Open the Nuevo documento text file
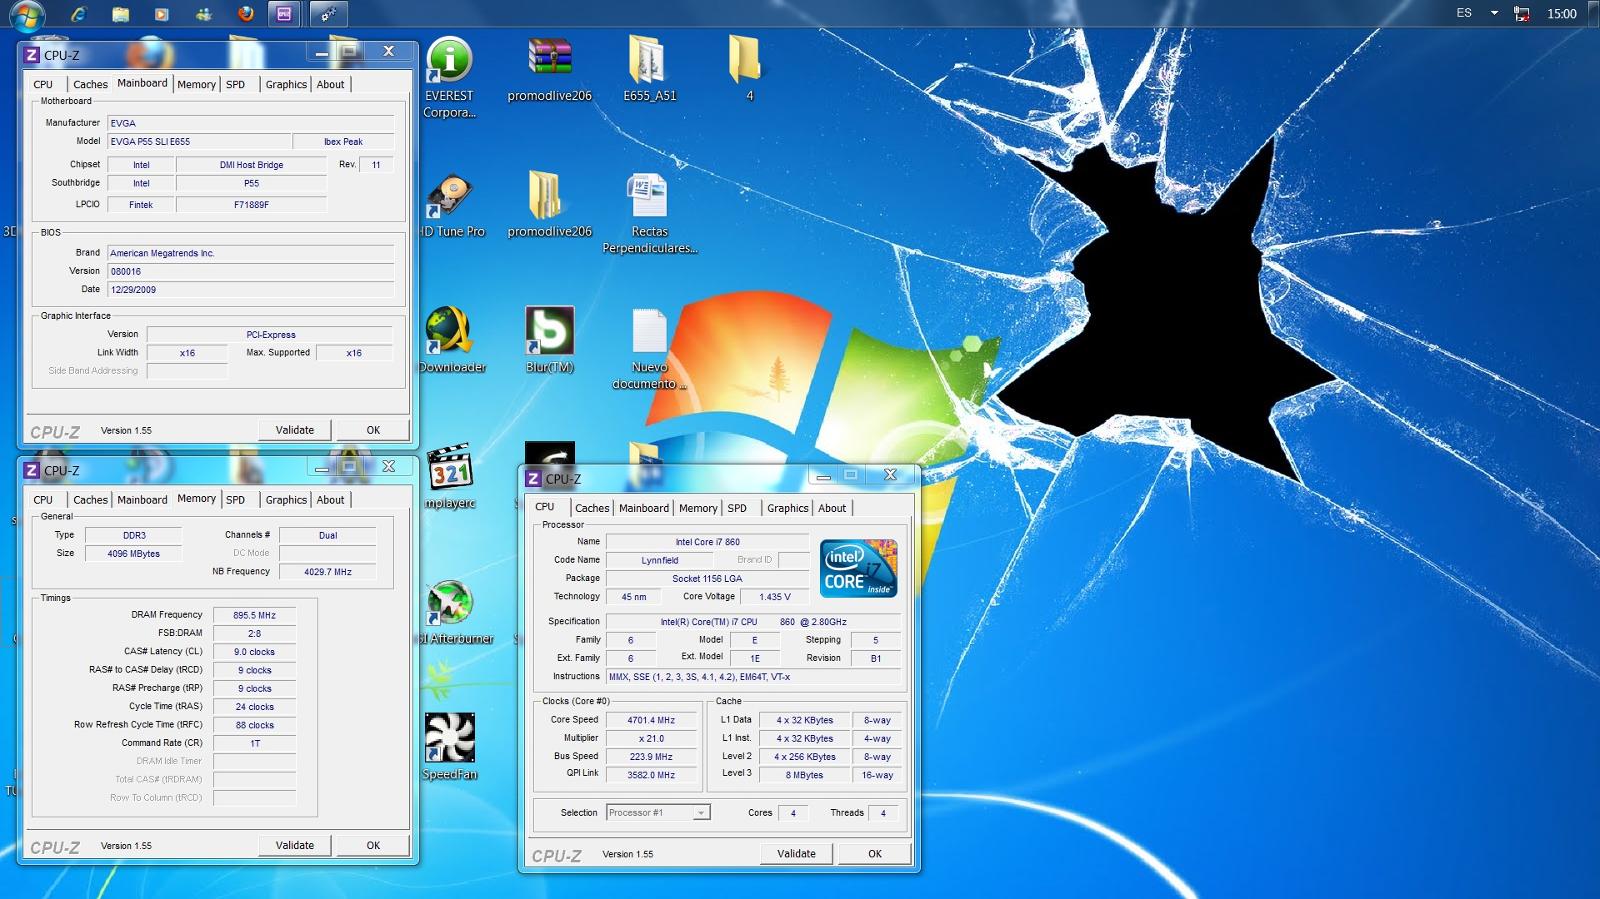Image resolution: width=1600 pixels, height=899 pixels. pos(649,349)
